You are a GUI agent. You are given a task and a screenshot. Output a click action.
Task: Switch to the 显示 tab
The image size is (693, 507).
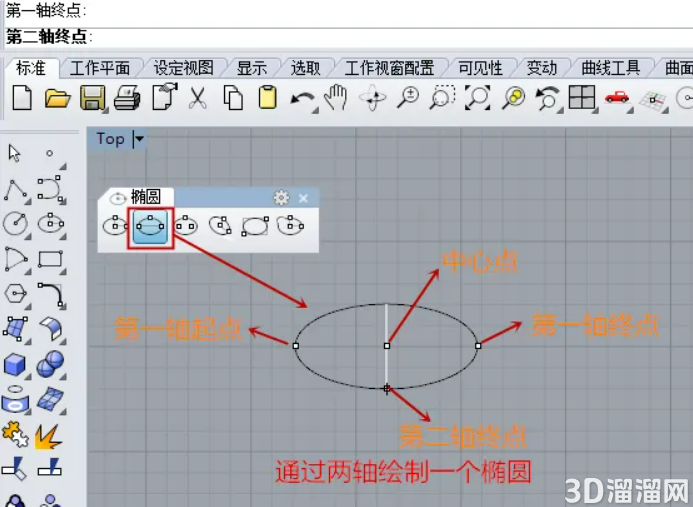[252, 68]
